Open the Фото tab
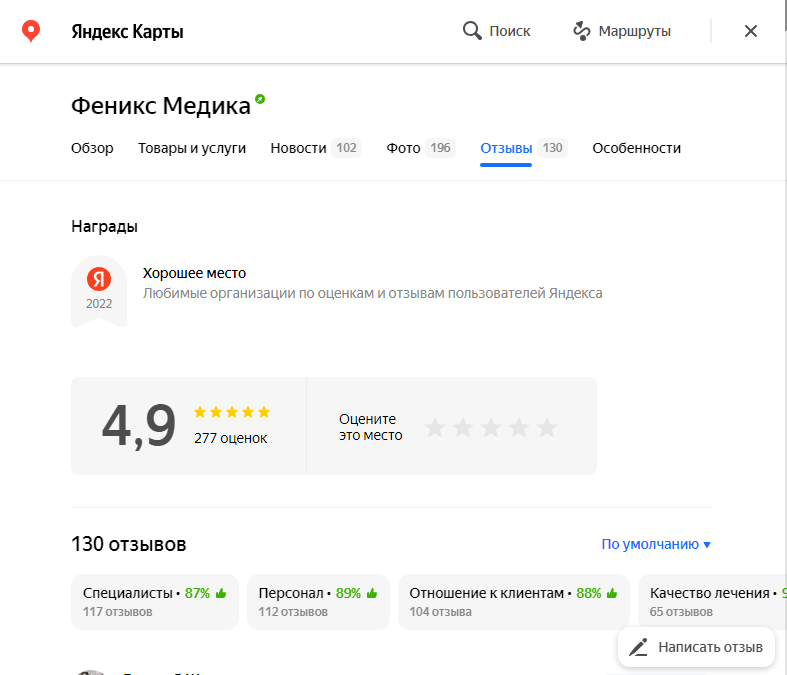Image resolution: width=787 pixels, height=675 pixels. point(421,148)
